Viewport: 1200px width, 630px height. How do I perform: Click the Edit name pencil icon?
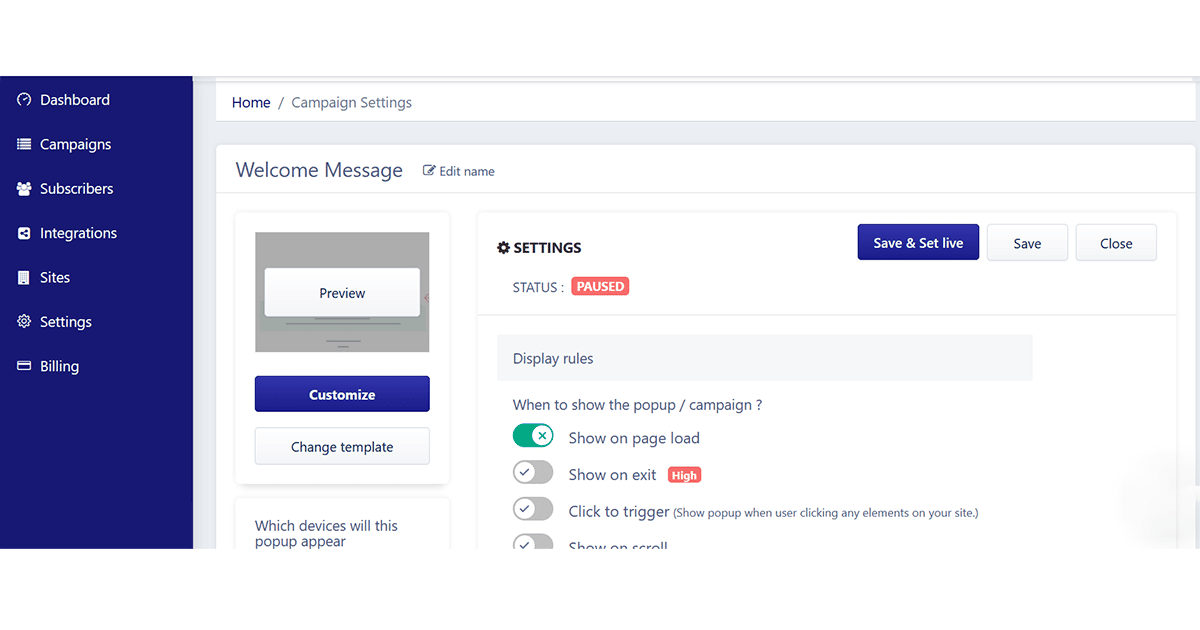(429, 171)
